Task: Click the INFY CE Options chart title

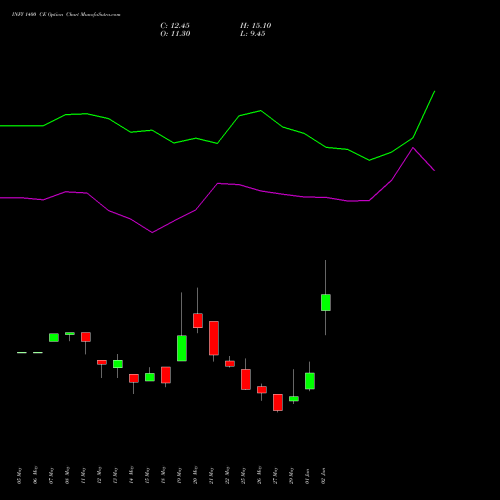Action: coord(66,15)
